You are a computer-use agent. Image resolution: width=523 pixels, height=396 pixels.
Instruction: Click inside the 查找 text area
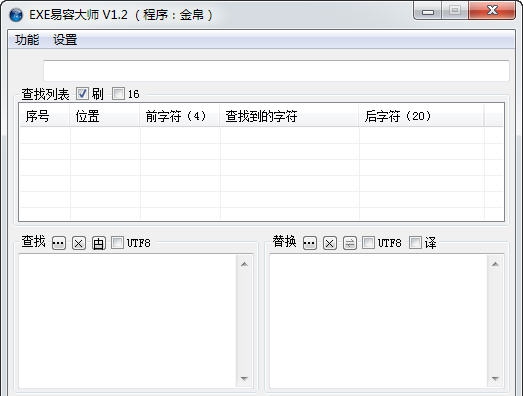(x=128, y=322)
